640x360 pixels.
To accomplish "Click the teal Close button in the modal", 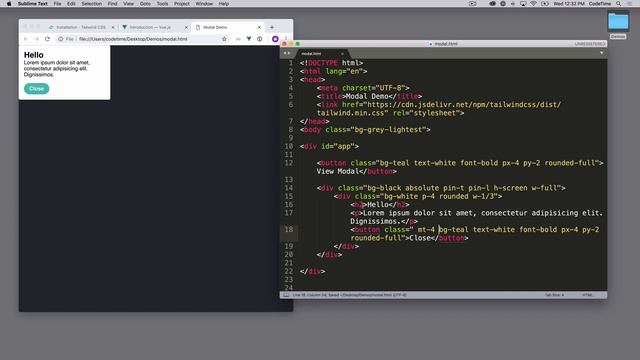I will (36, 89).
